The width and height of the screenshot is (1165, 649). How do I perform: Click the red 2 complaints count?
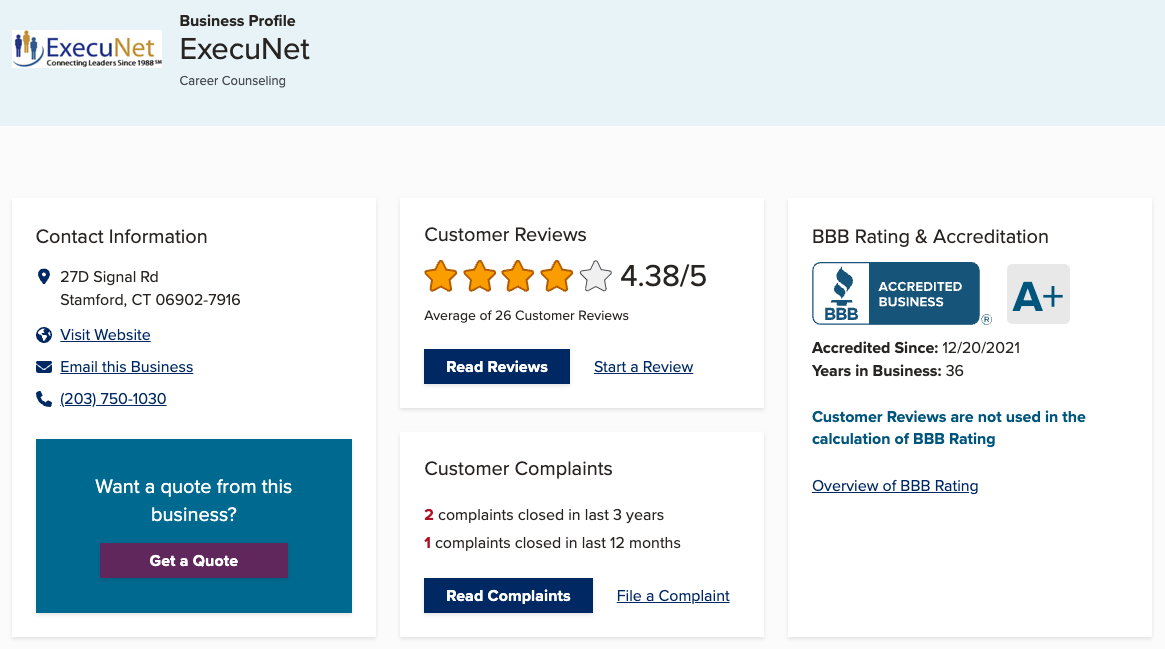[429, 515]
